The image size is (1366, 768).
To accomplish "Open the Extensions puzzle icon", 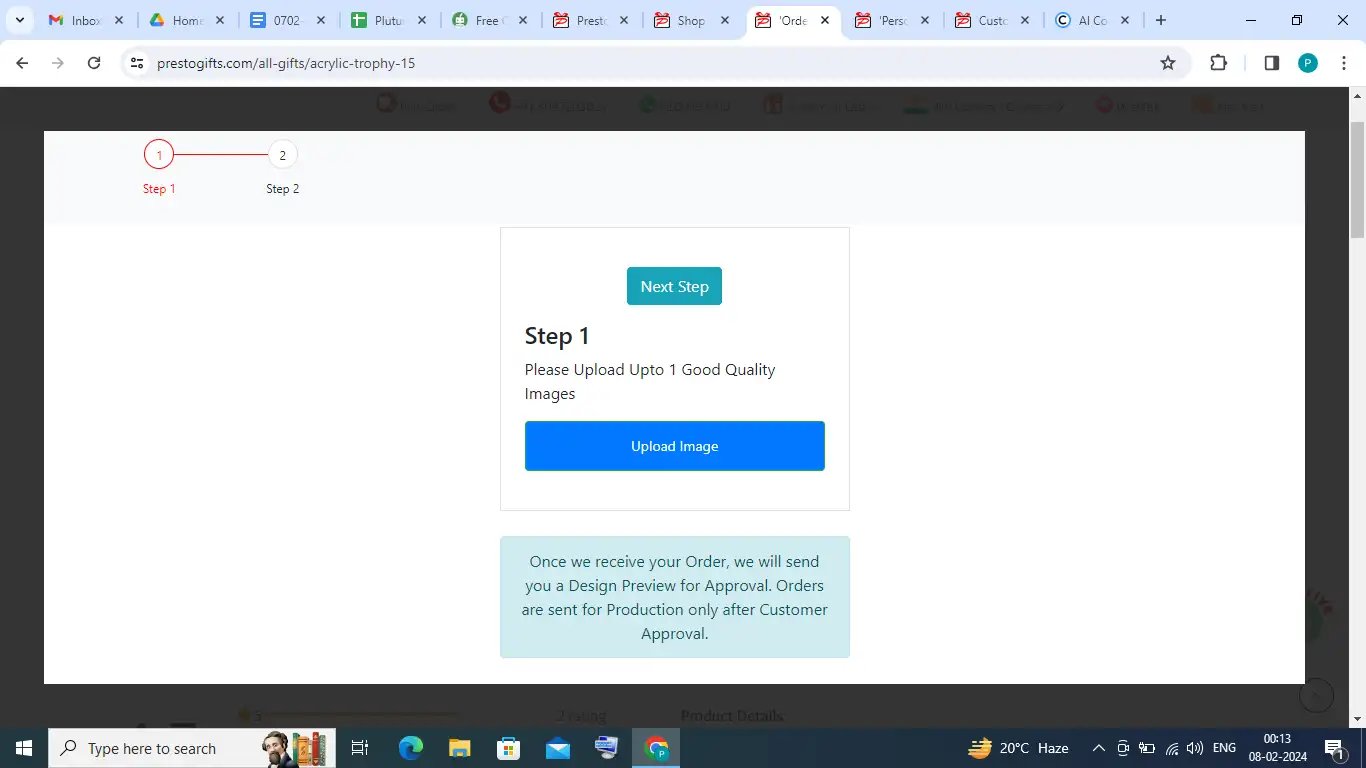I will click(x=1218, y=63).
